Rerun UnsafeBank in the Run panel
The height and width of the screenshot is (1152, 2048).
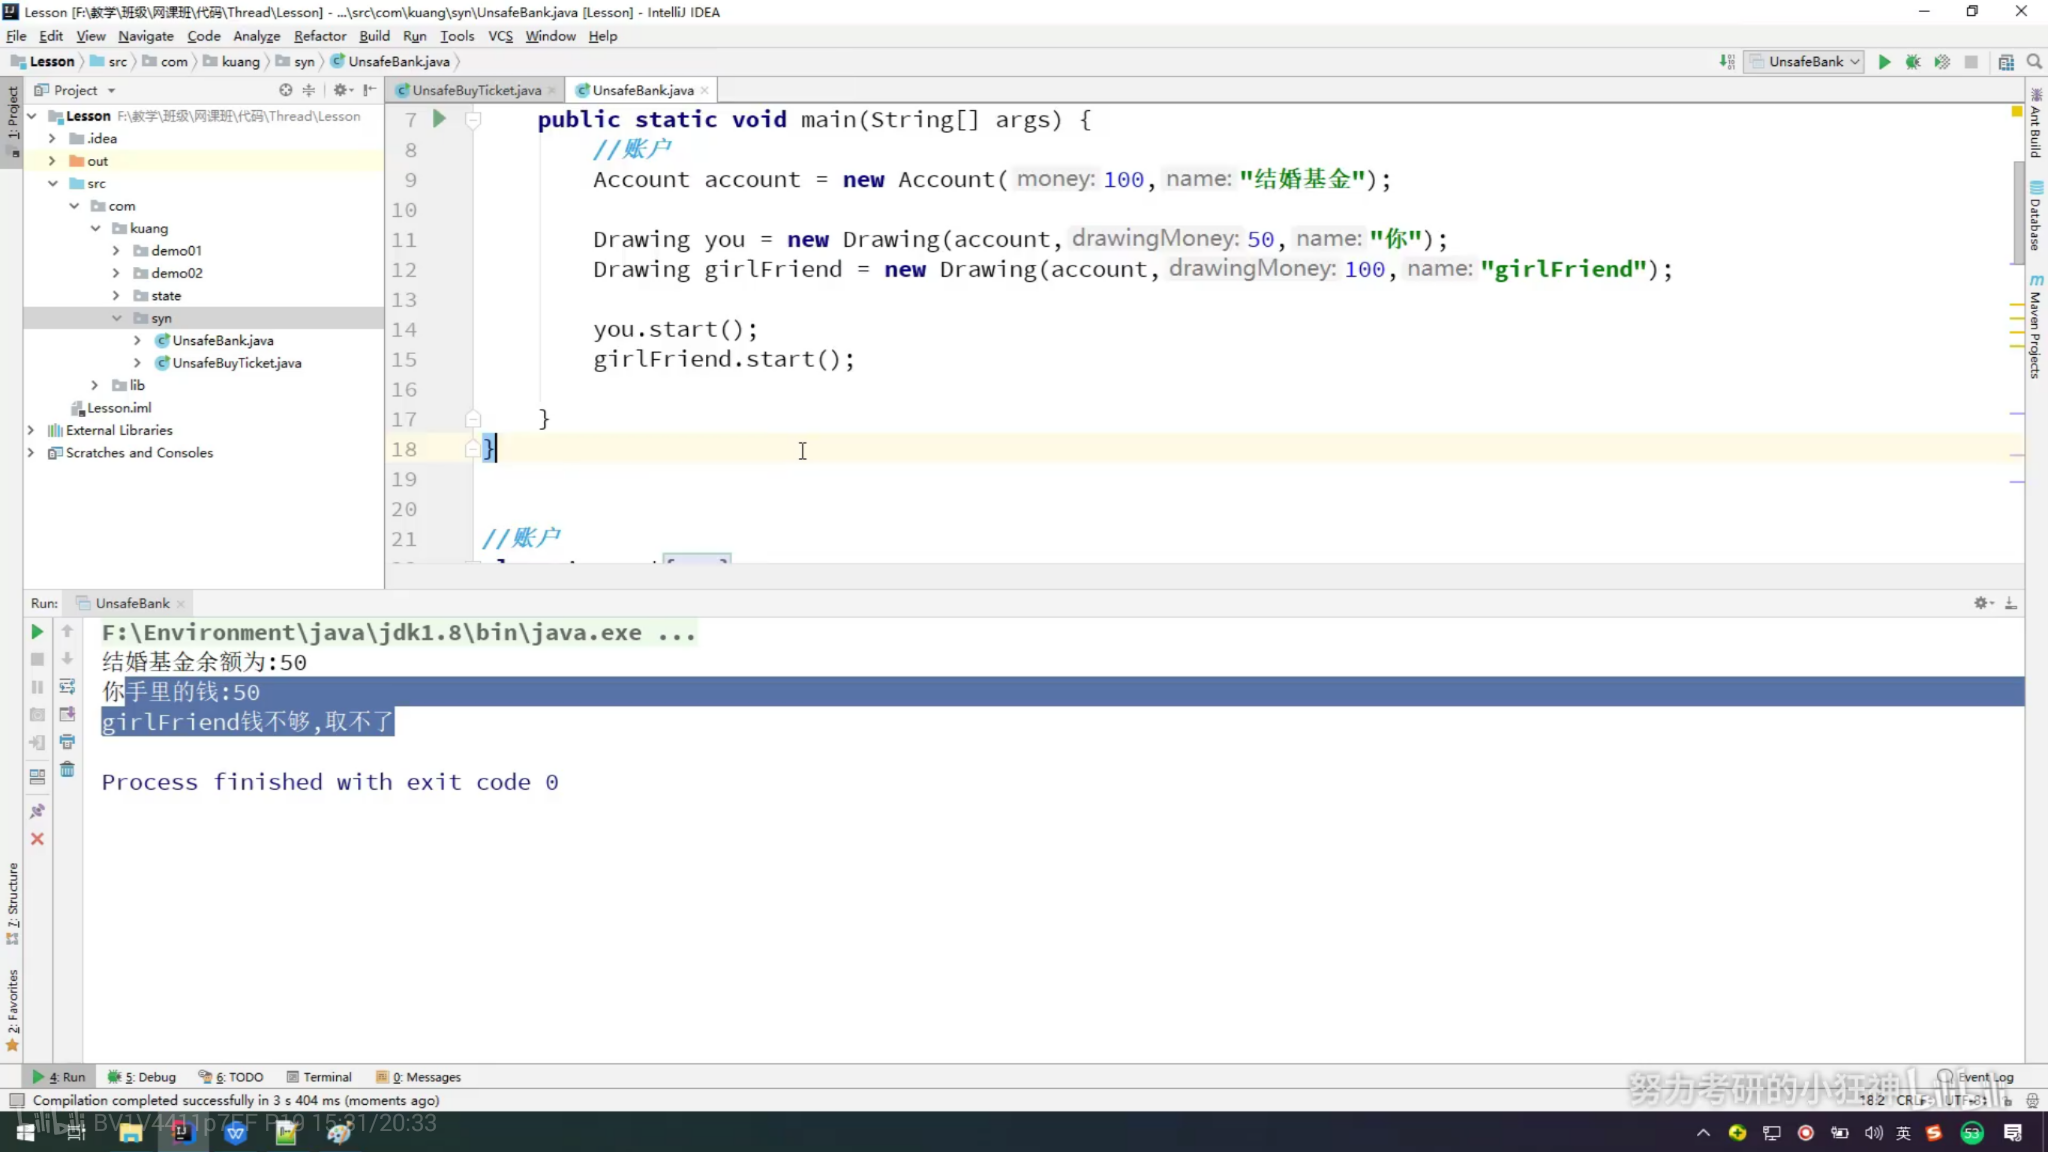(x=37, y=632)
